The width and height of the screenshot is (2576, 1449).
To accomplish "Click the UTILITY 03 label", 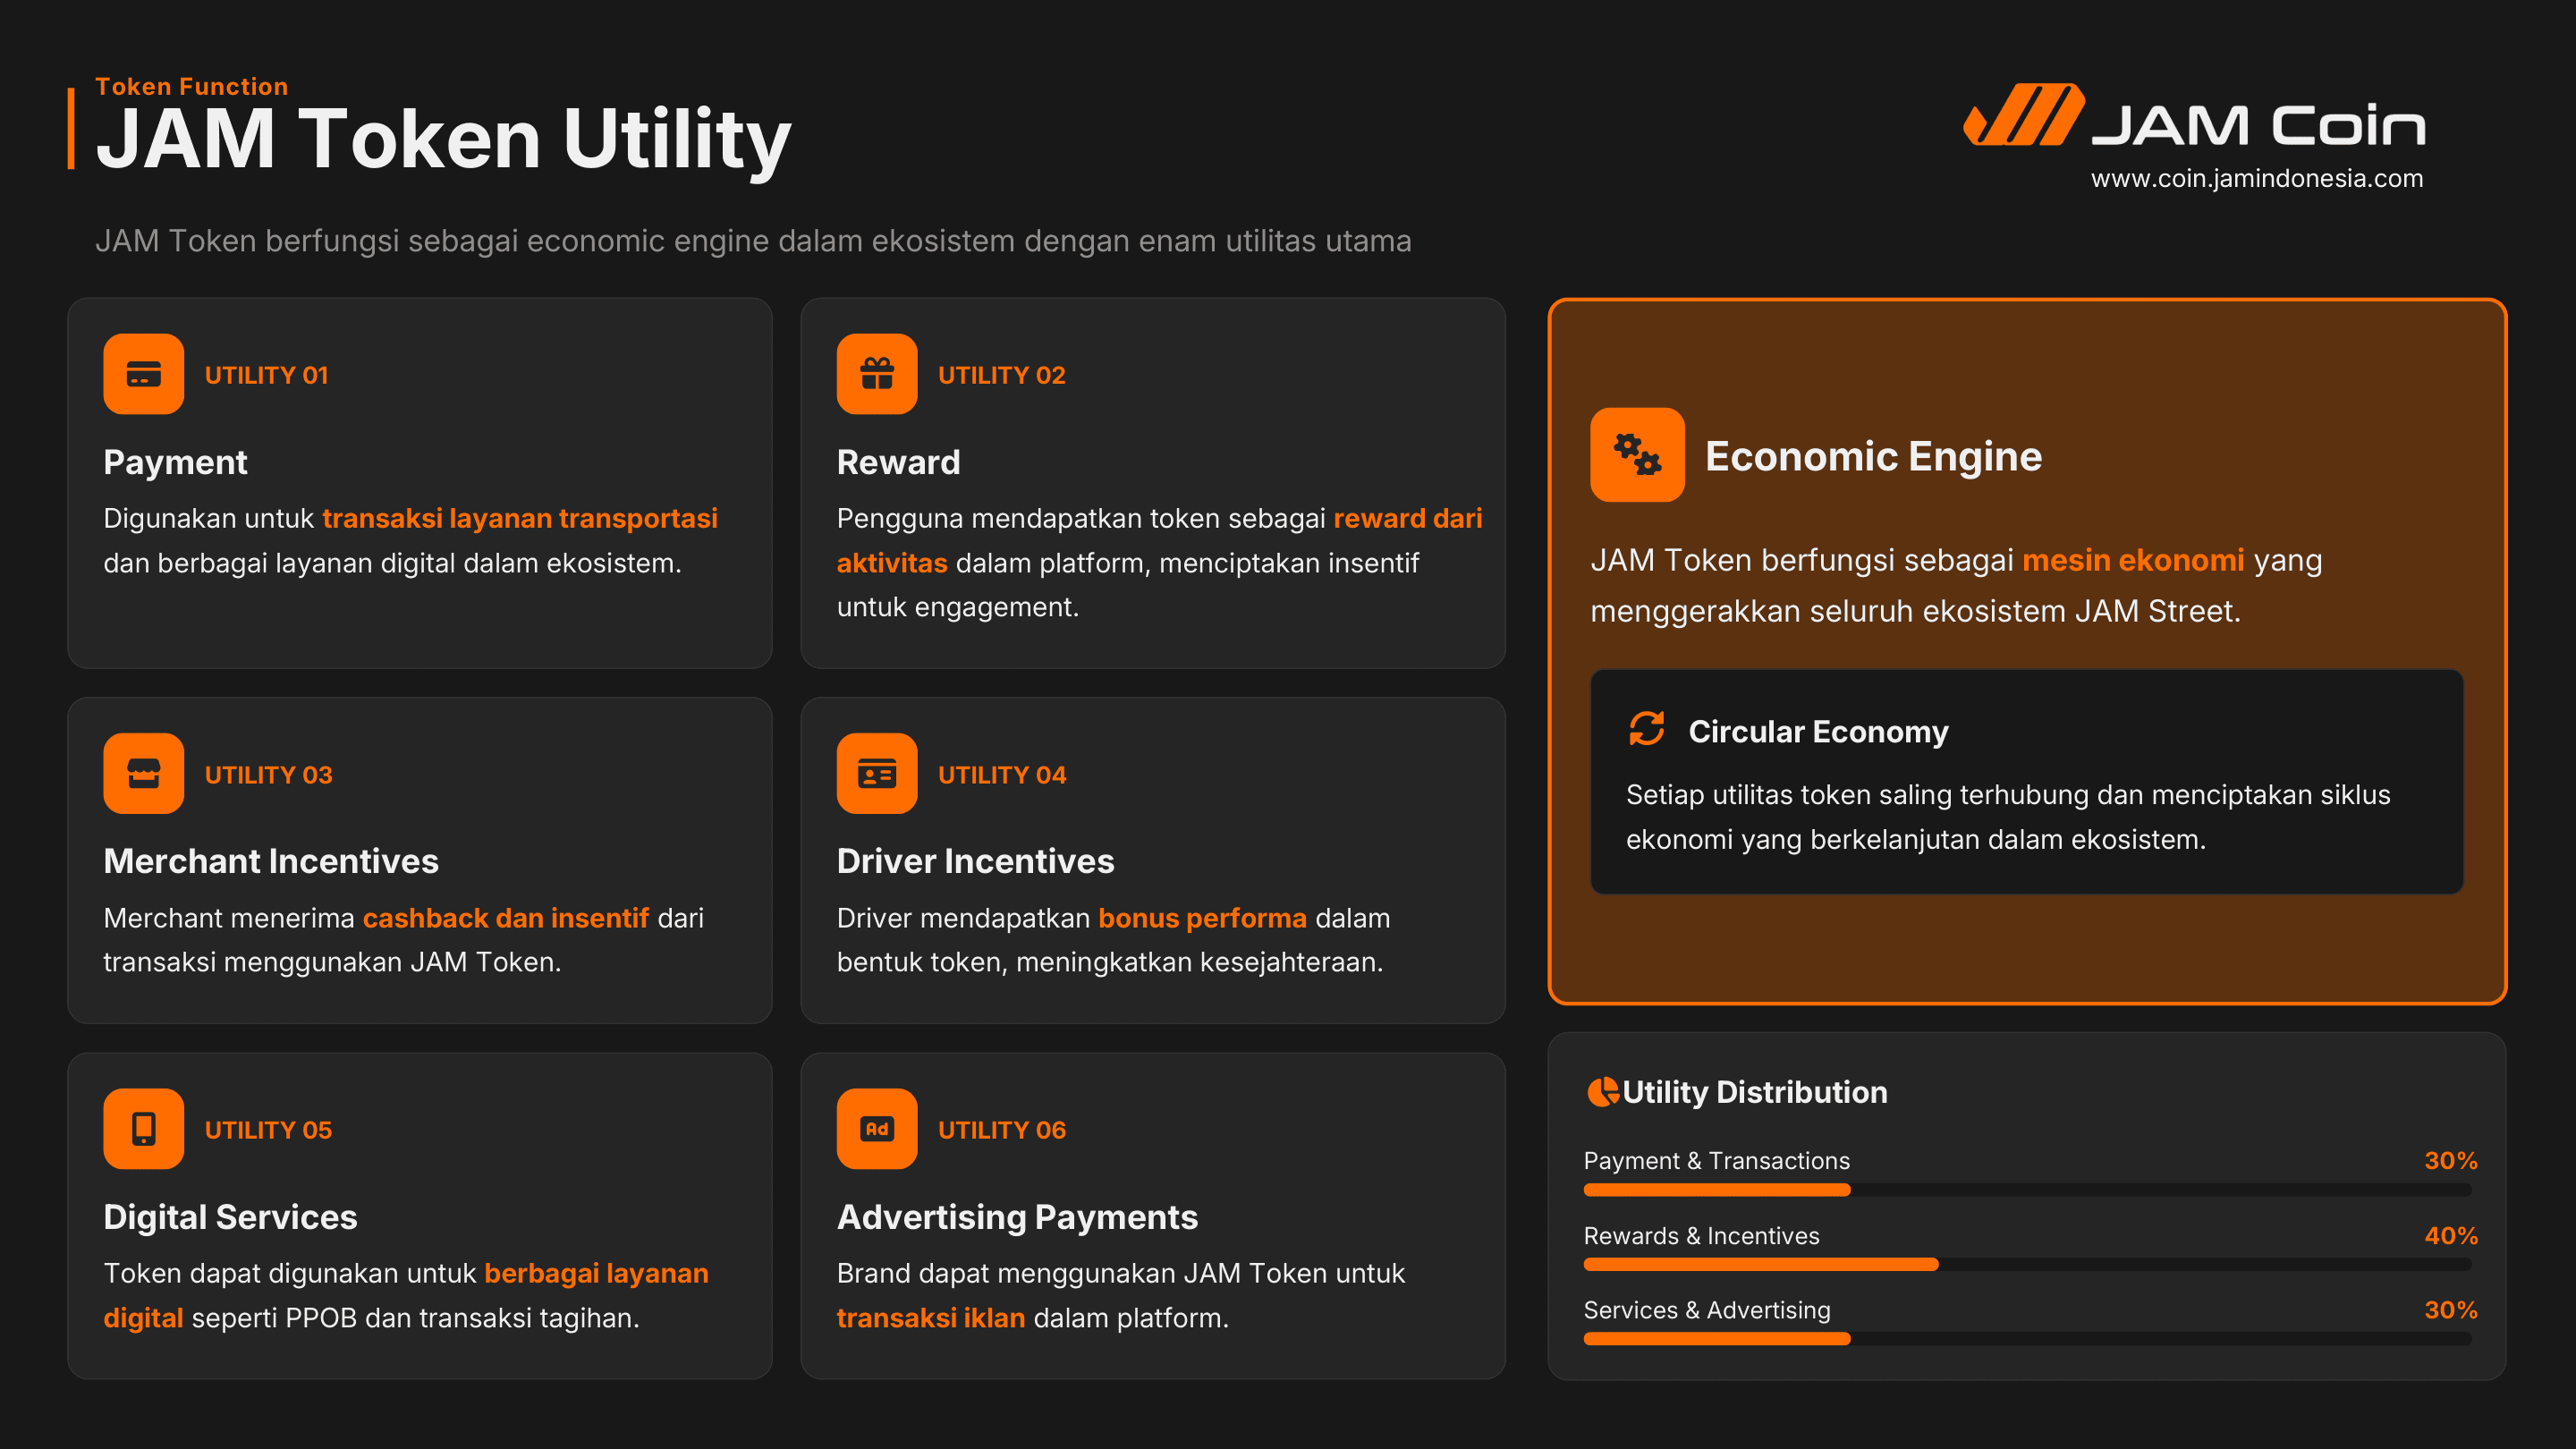I will tap(268, 775).
